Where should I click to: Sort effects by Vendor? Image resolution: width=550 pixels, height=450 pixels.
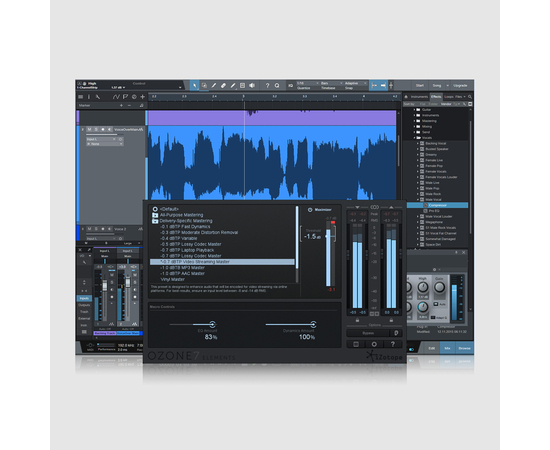(446, 104)
